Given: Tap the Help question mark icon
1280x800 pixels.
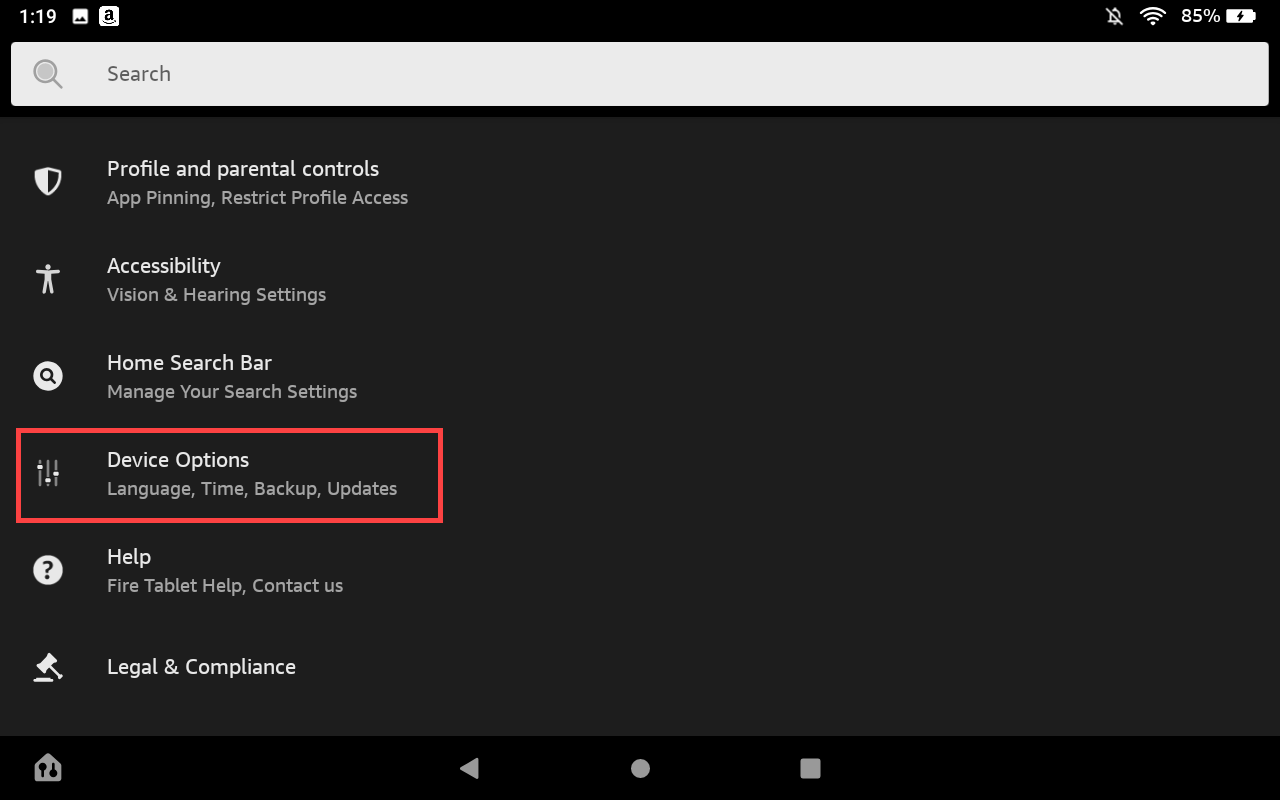Looking at the screenshot, I should click(48, 570).
